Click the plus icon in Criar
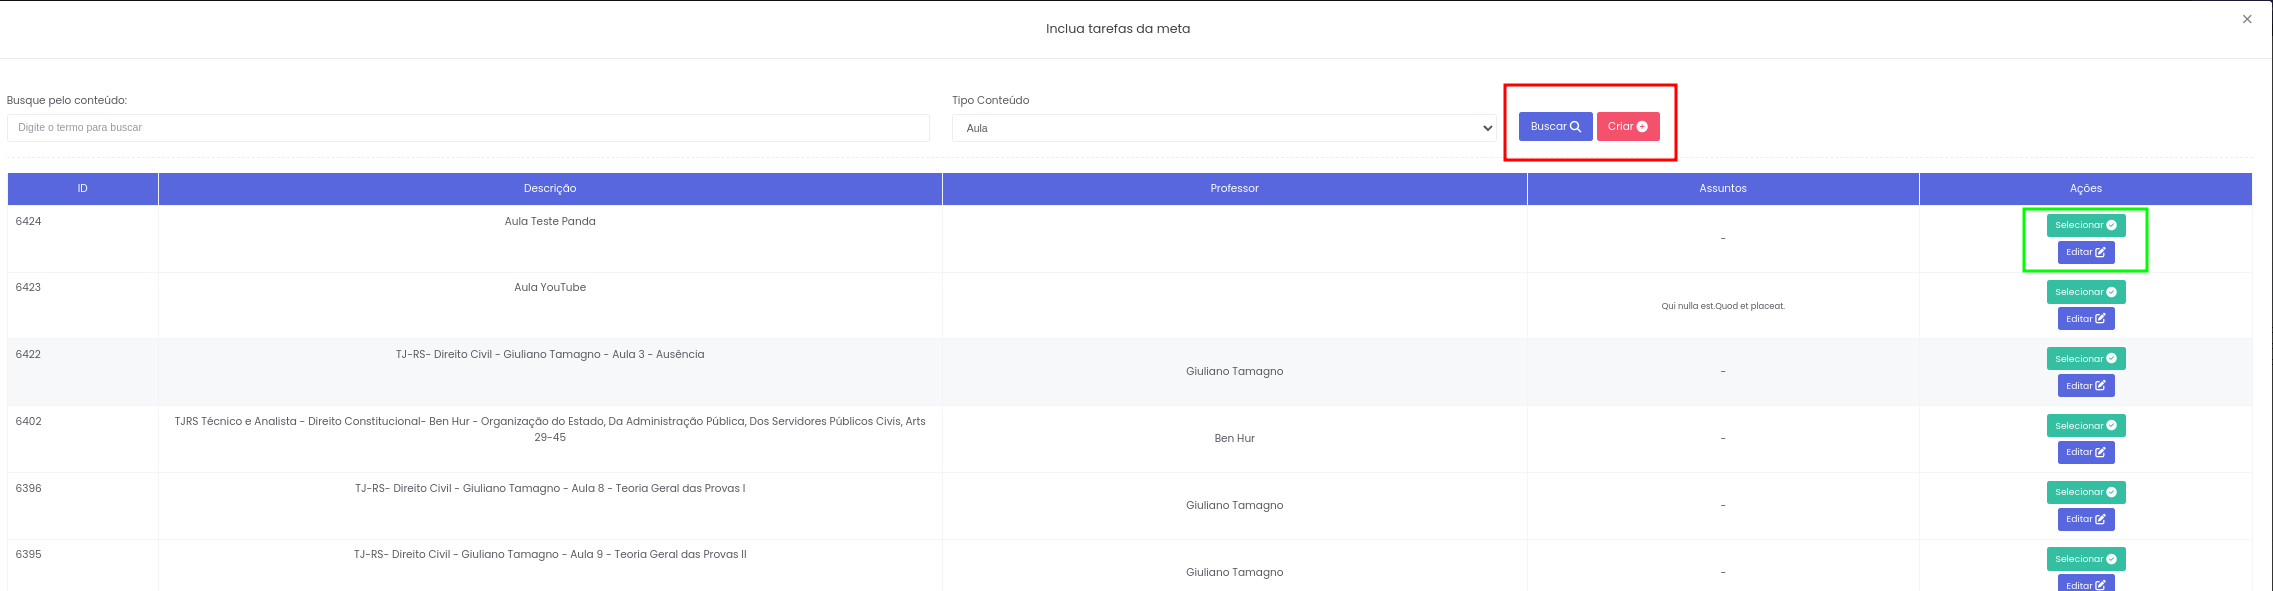The width and height of the screenshot is (2273, 591). pyautogui.click(x=1642, y=127)
